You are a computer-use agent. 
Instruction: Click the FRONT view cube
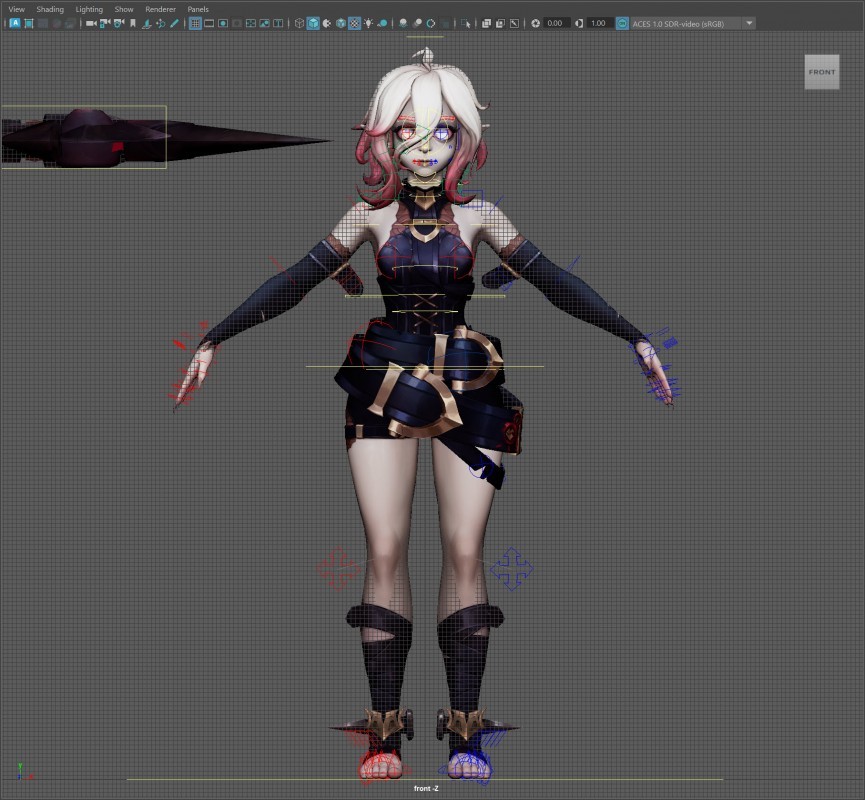pyautogui.click(x=822, y=72)
